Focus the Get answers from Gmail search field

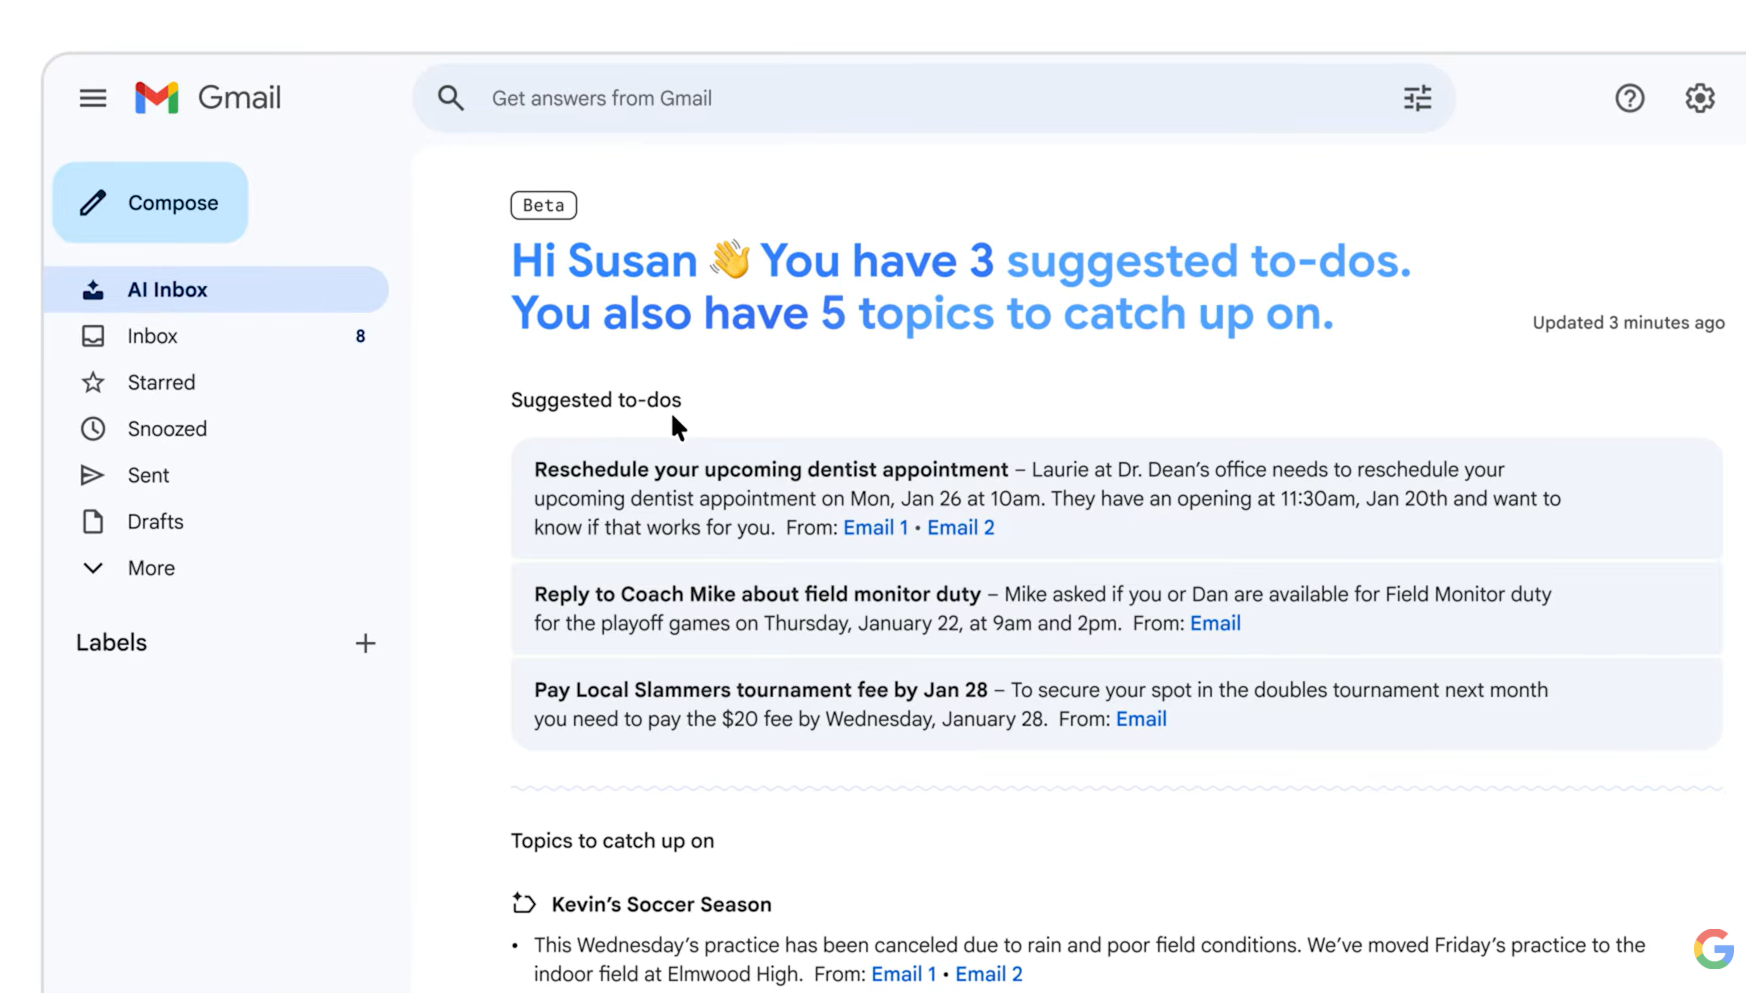coord(900,98)
